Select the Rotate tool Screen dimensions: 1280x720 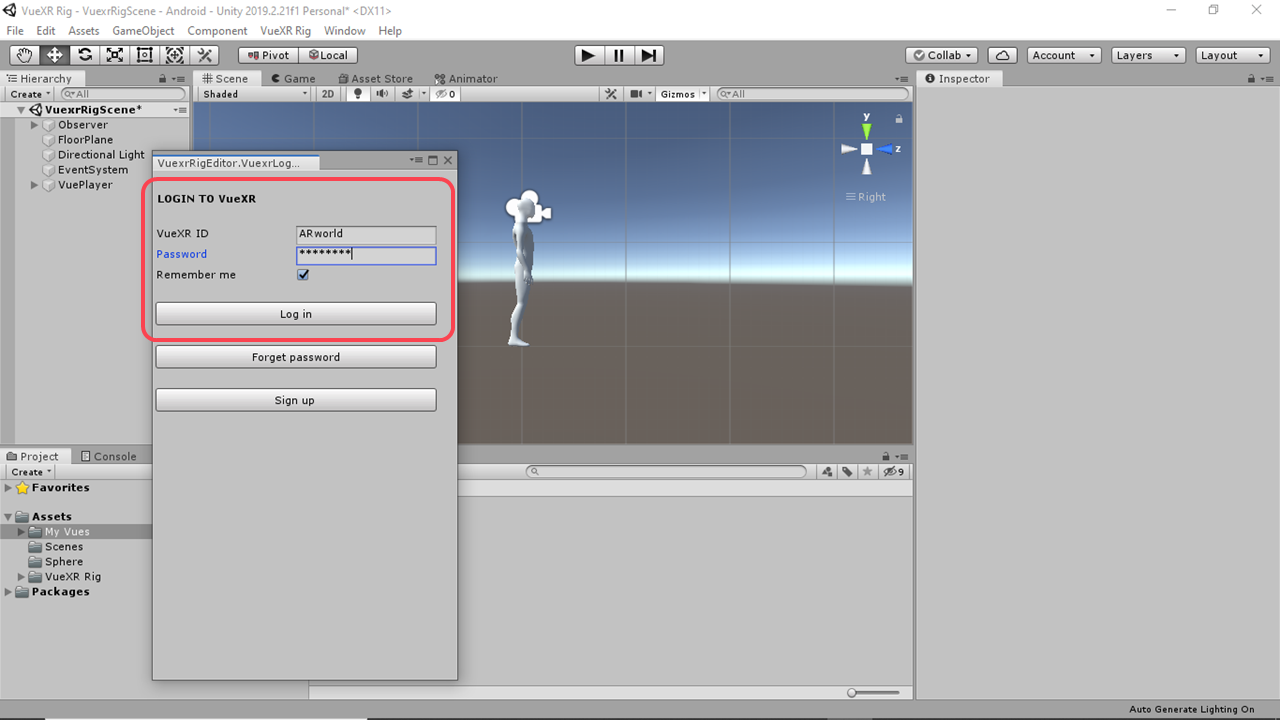[85, 55]
